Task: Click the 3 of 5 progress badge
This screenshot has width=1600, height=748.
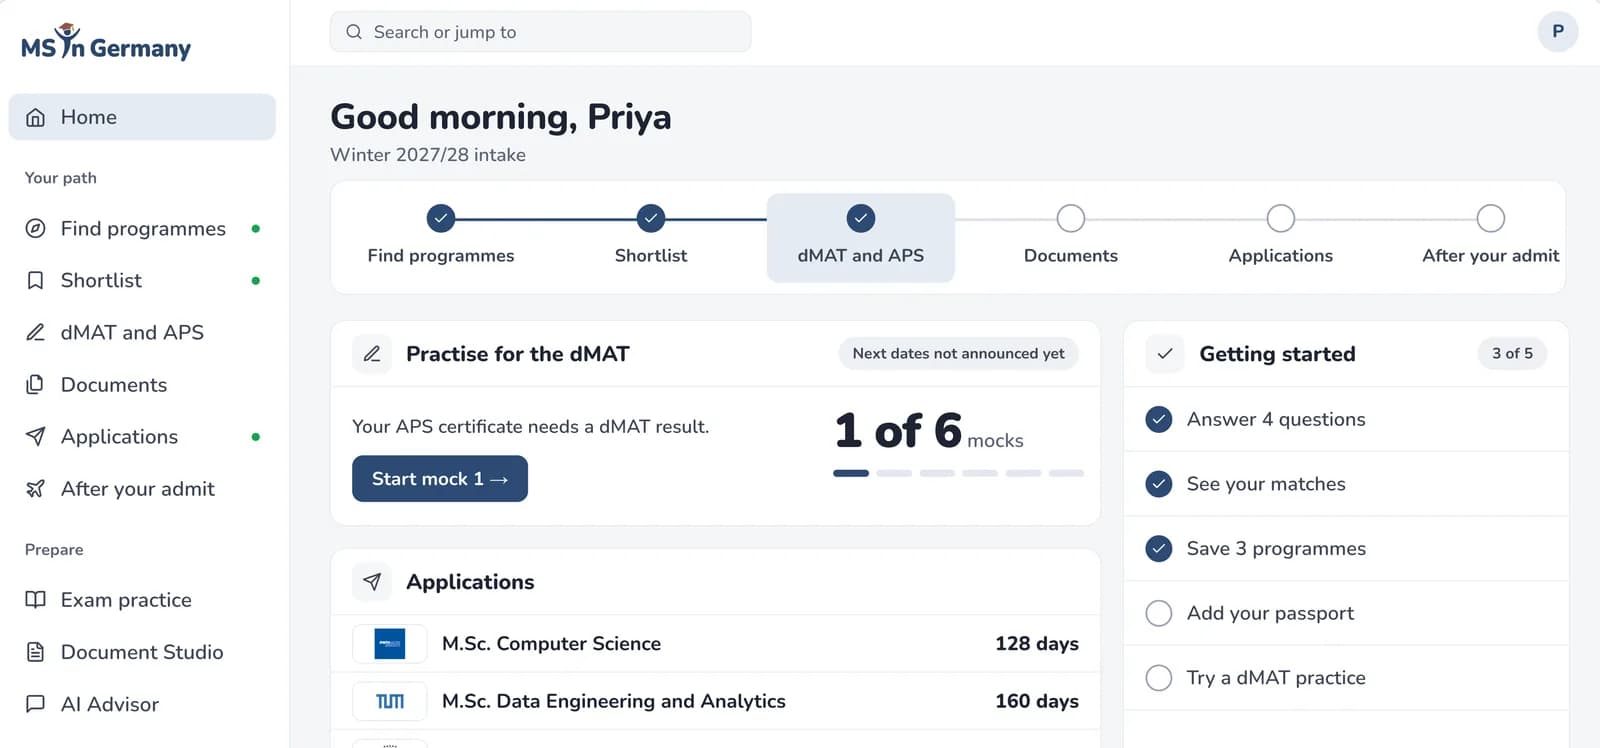Action: pyautogui.click(x=1512, y=354)
